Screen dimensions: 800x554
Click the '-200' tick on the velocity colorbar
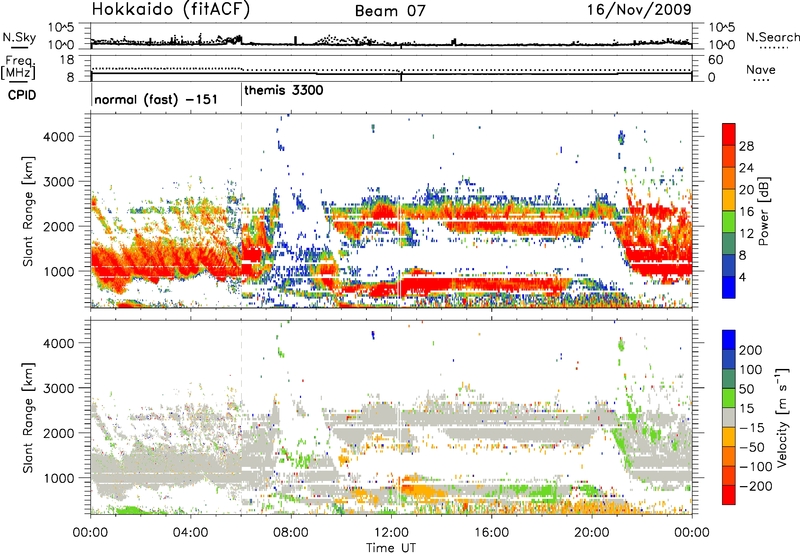[x=754, y=486]
